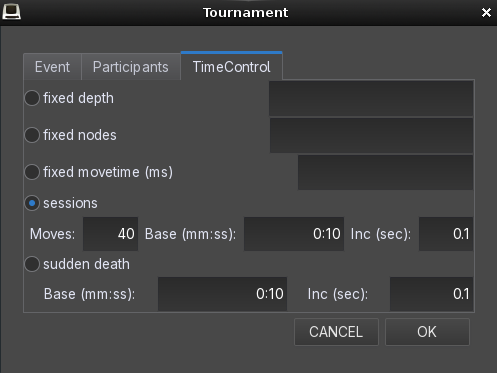This screenshot has width=497, height=373.
Task: Select the sessions radio button
Action: [x=32, y=203]
